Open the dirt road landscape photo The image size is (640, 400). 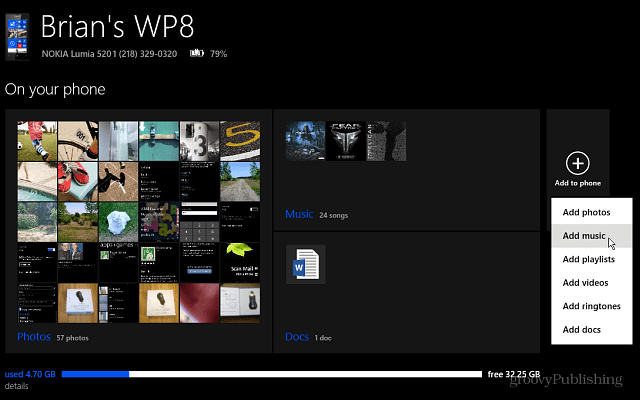pyautogui.click(x=240, y=181)
